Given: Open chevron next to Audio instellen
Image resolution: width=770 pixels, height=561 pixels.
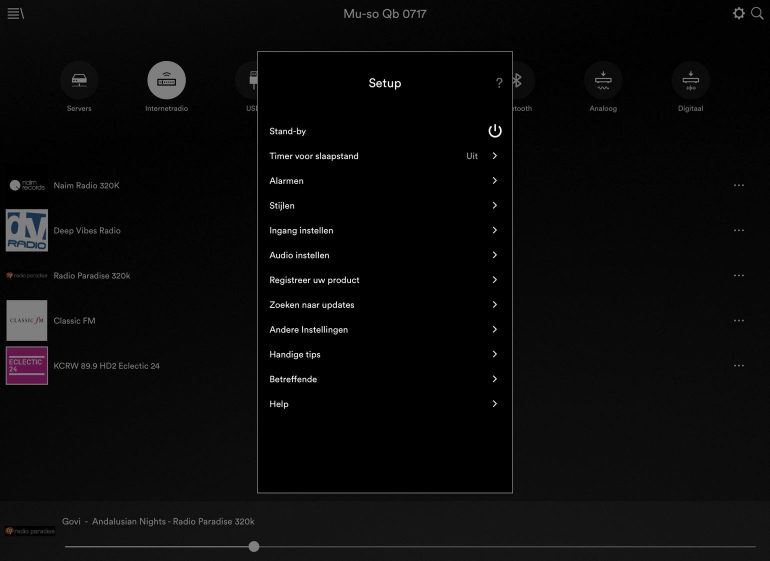Looking at the screenshot, I should tap(494, 255).
